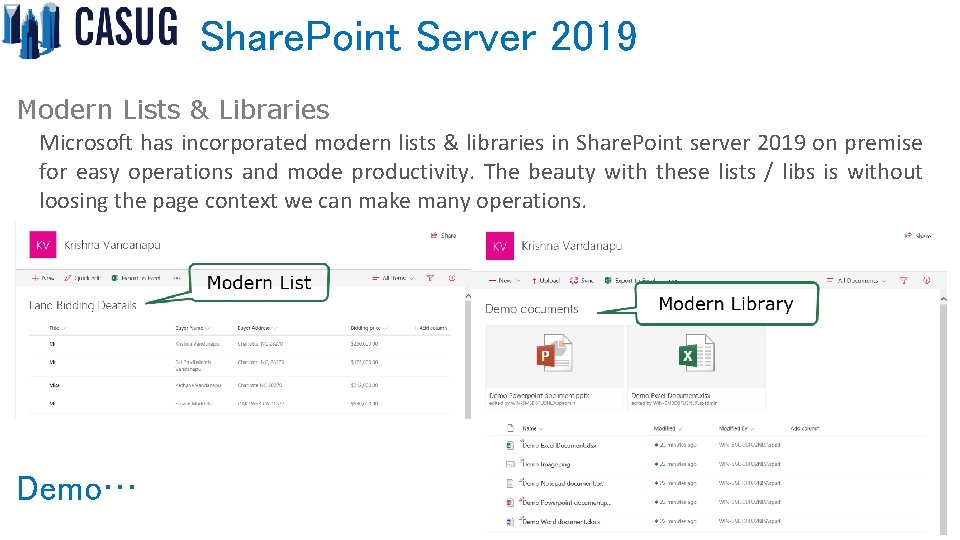Click Excel file icon in Demo Excel row
The image size is (960, 540).
(510, 446)
